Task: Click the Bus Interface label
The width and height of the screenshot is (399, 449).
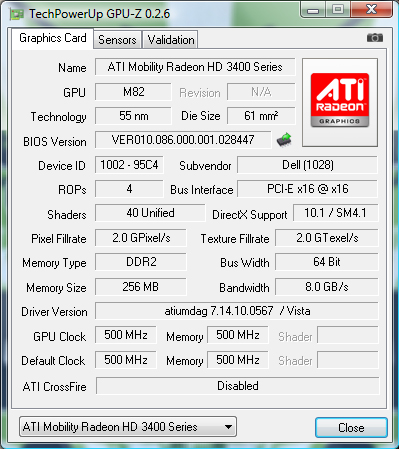Action: pos(202,190)
